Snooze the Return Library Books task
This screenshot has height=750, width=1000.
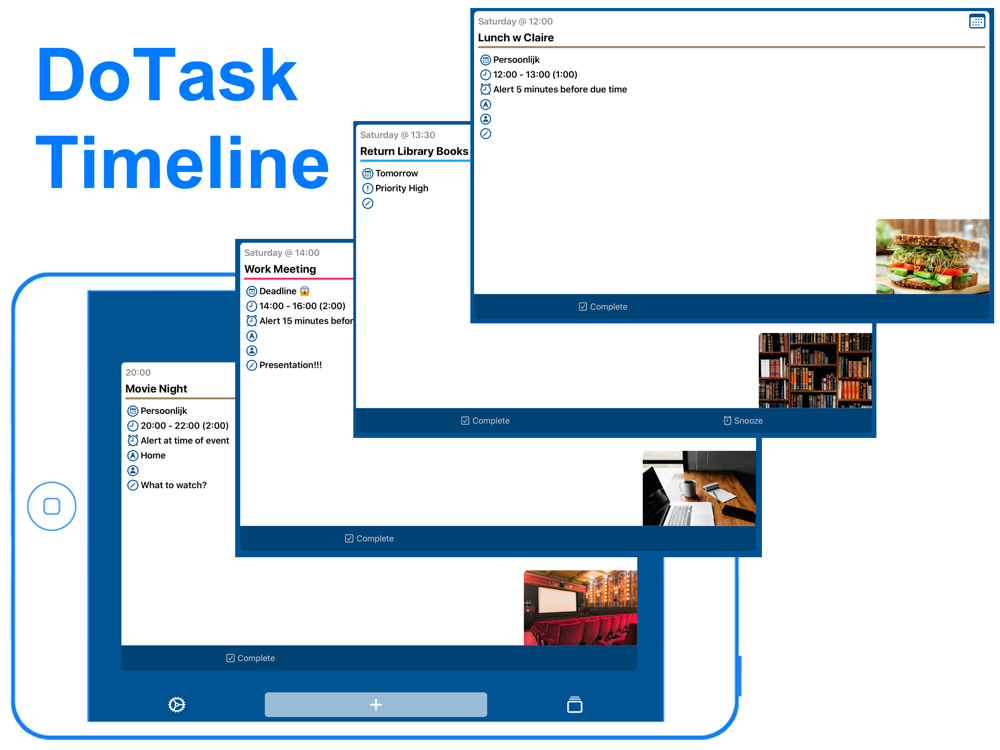[x=742, y=421]
